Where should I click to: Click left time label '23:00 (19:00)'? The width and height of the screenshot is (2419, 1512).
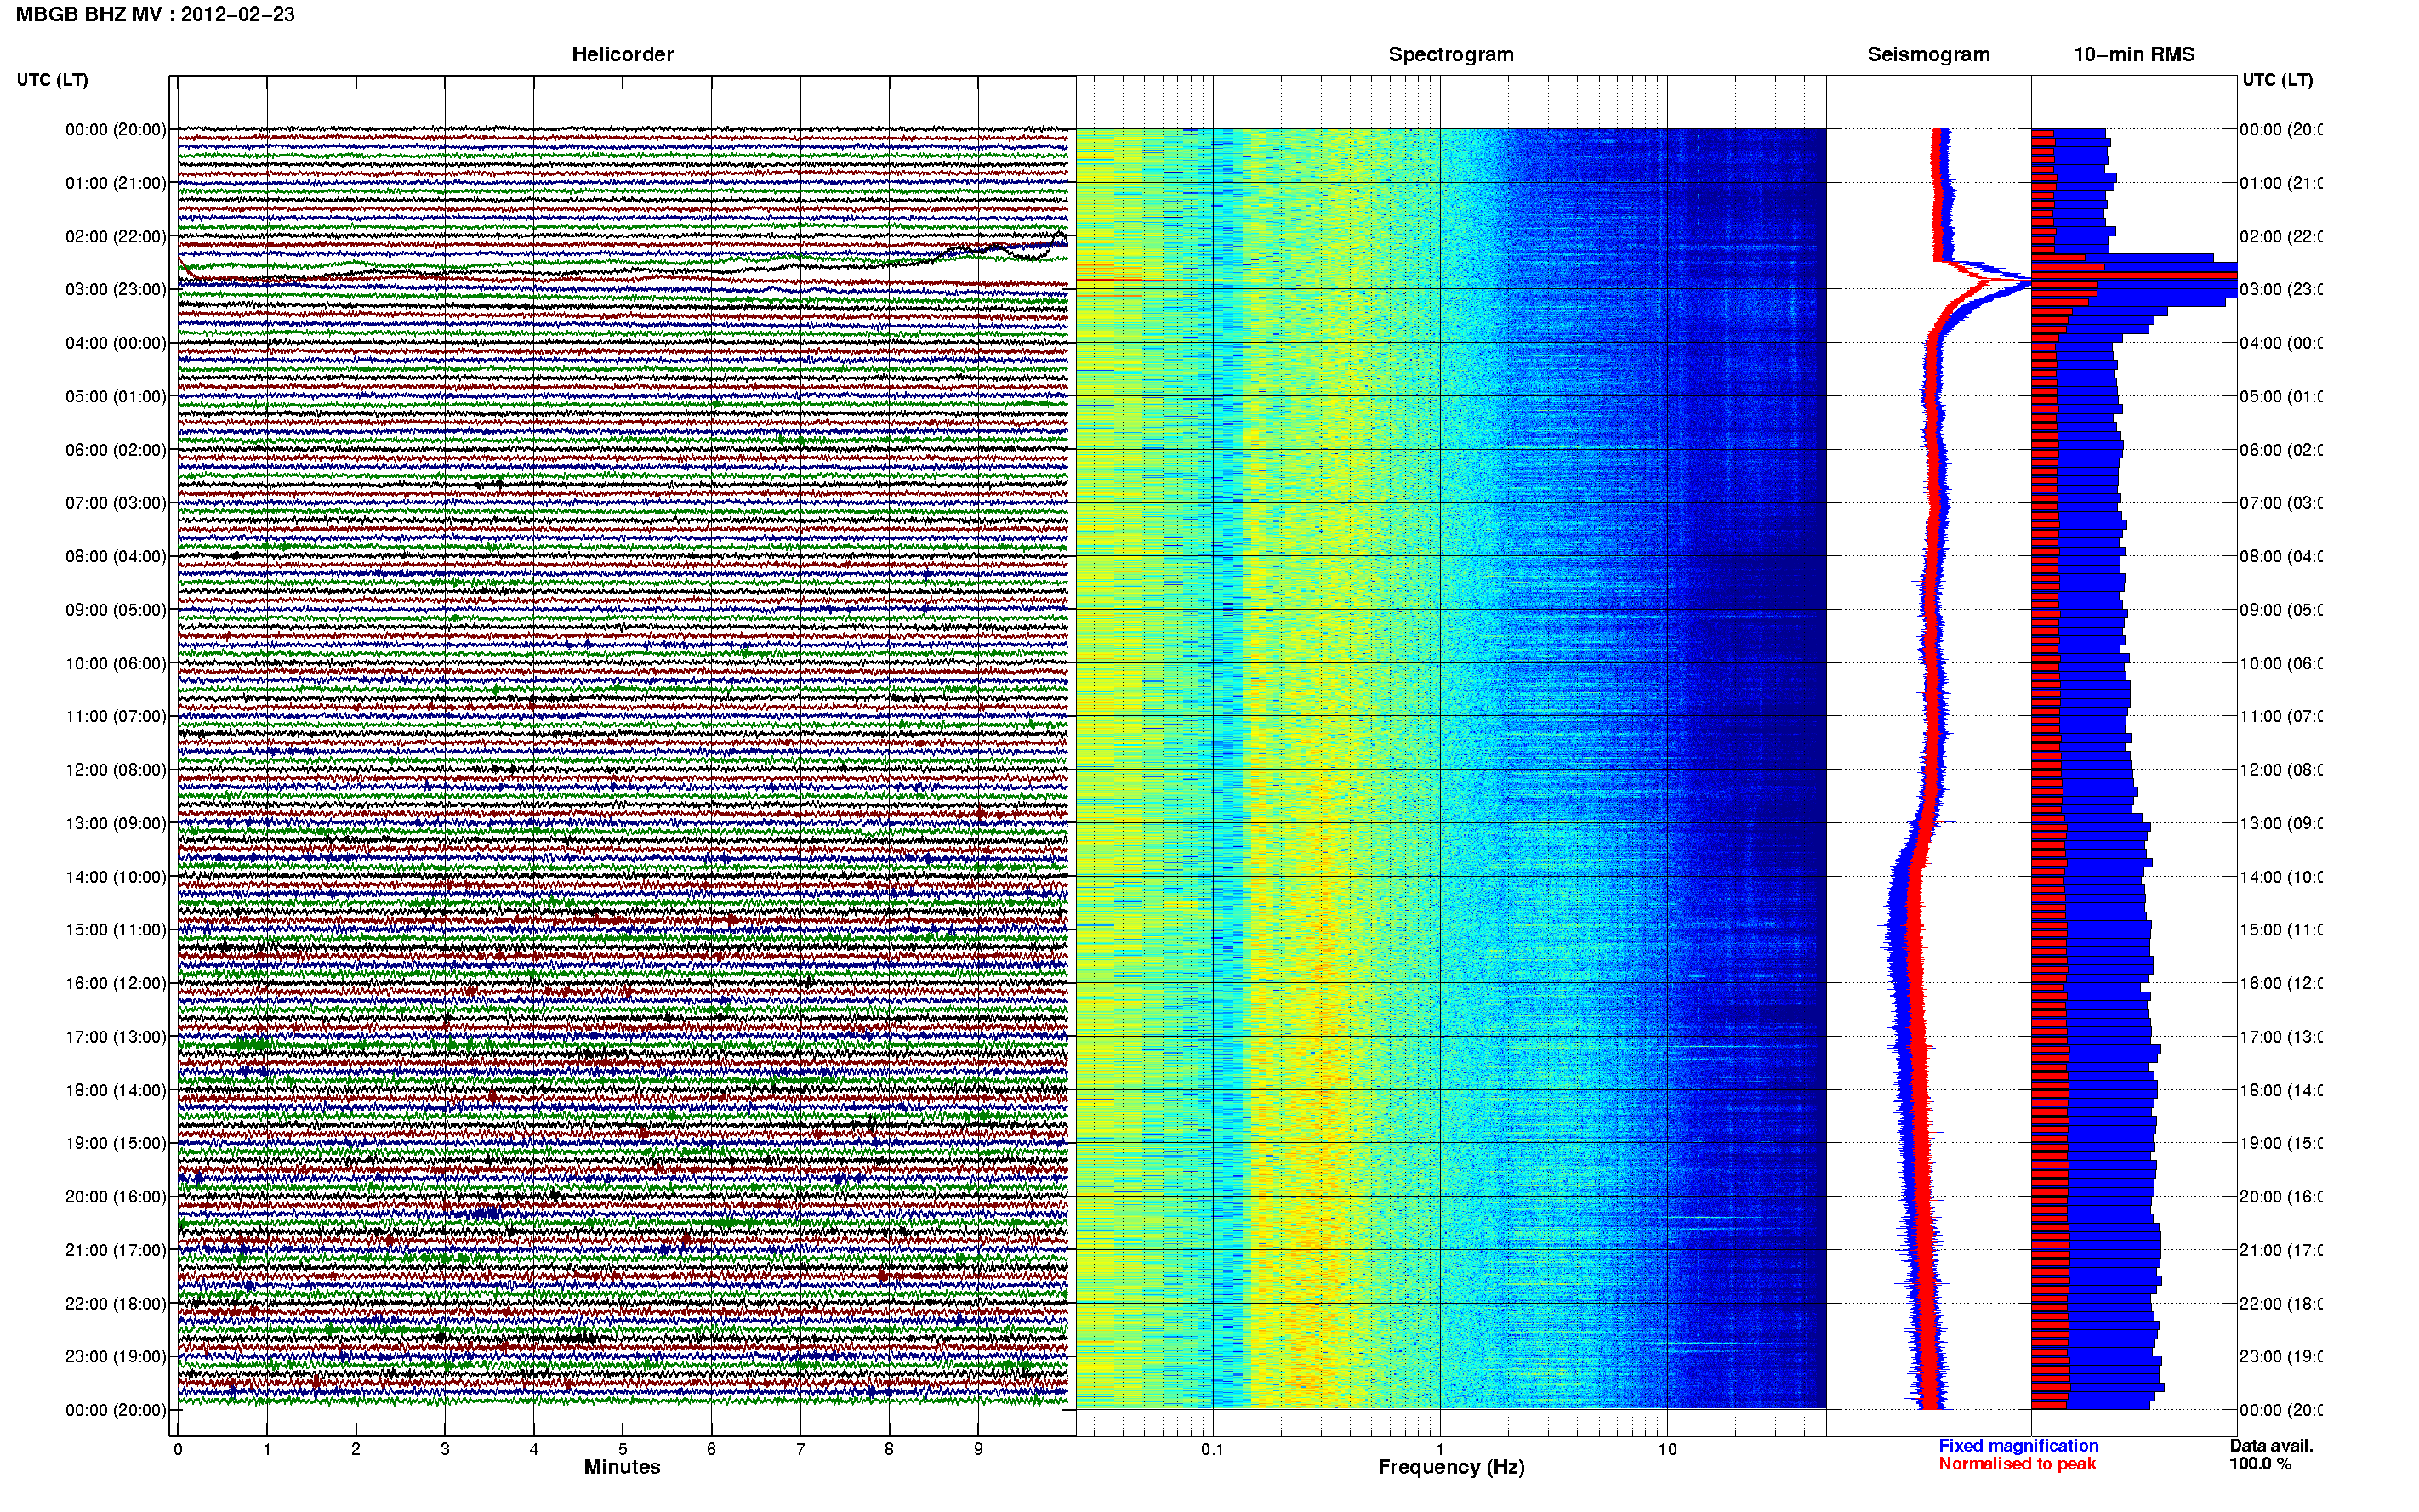point(116,1357)
